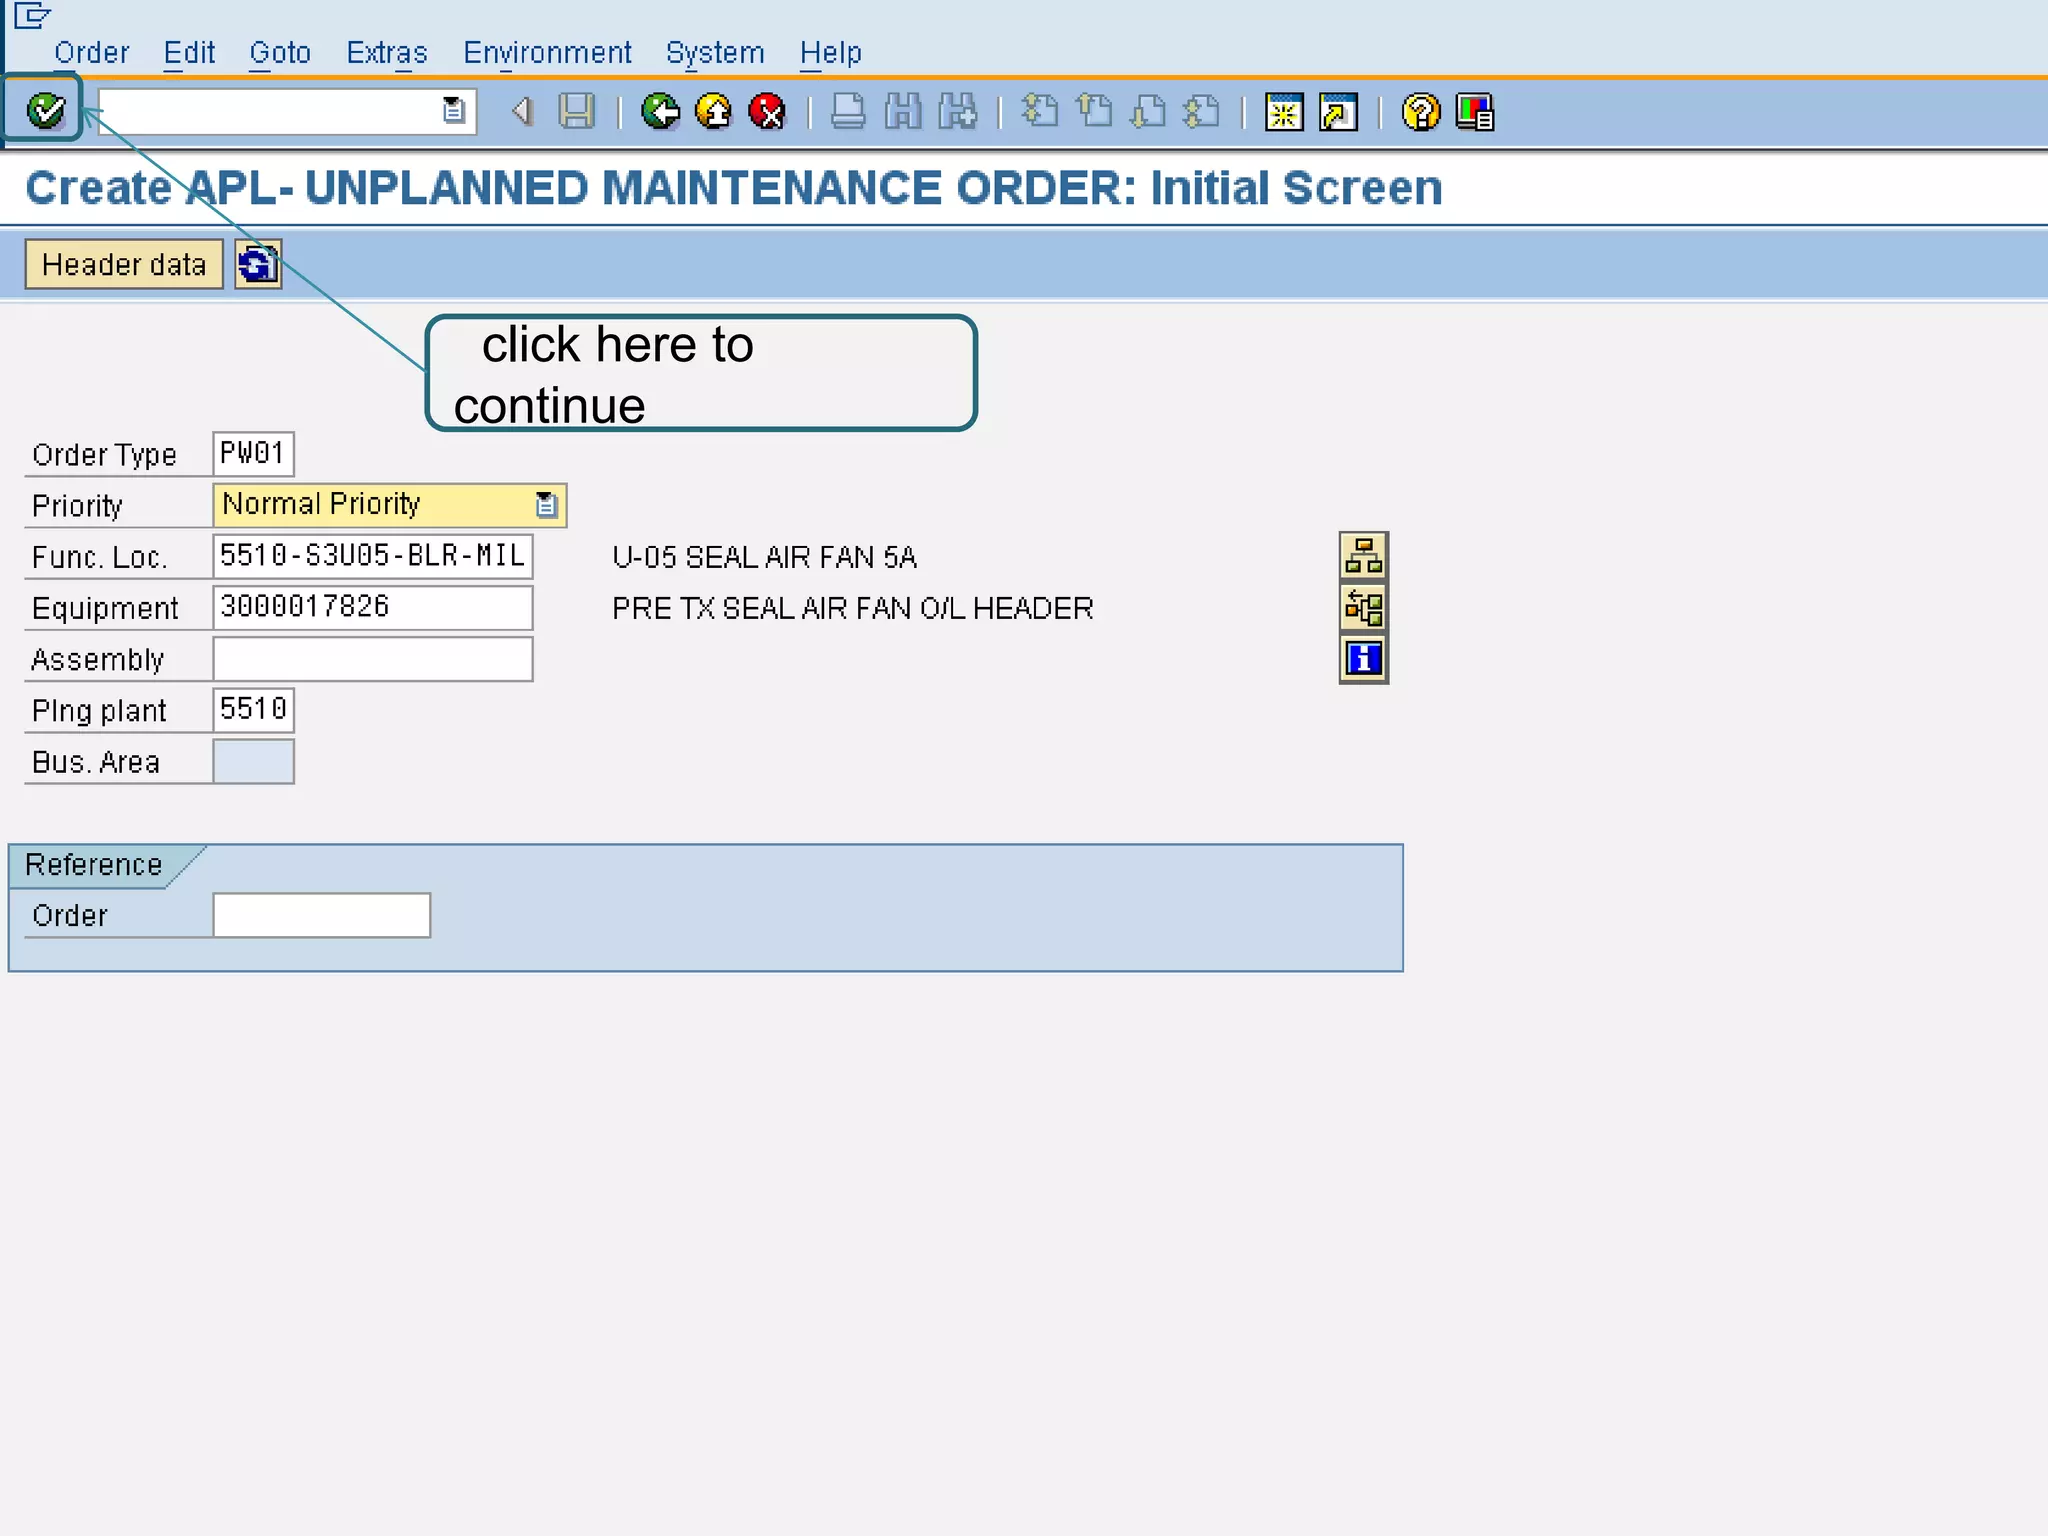Click the red Cancel icon
The height and width of the screenshot is (1536, 2048).
768,111
